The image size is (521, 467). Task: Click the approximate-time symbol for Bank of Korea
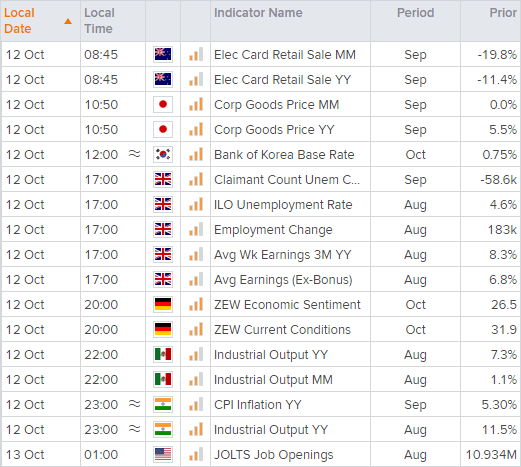[x=134, y=154]
